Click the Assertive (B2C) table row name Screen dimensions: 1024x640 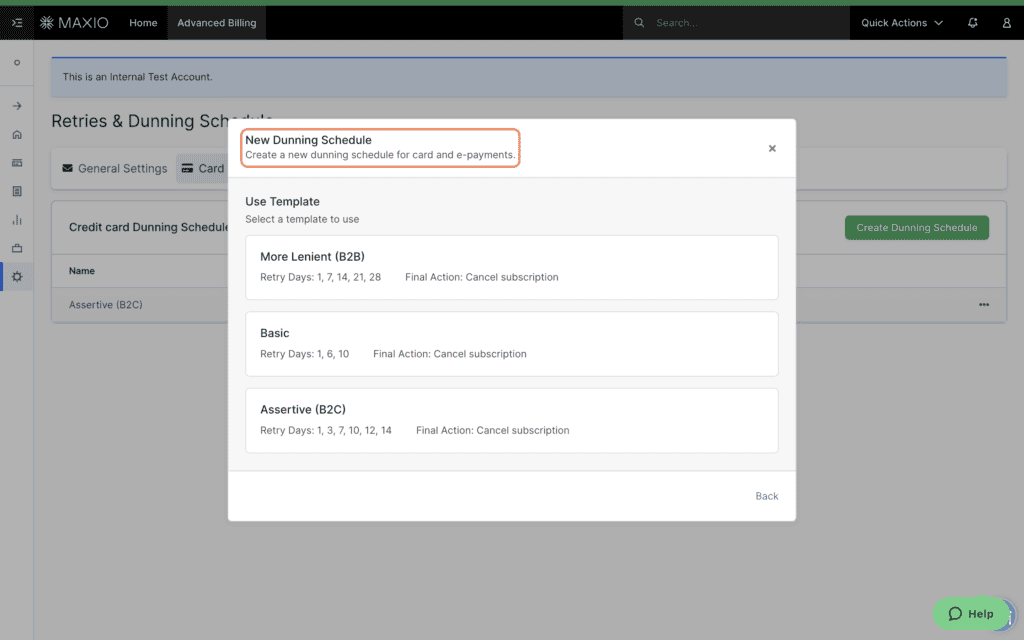pos(106,304)
